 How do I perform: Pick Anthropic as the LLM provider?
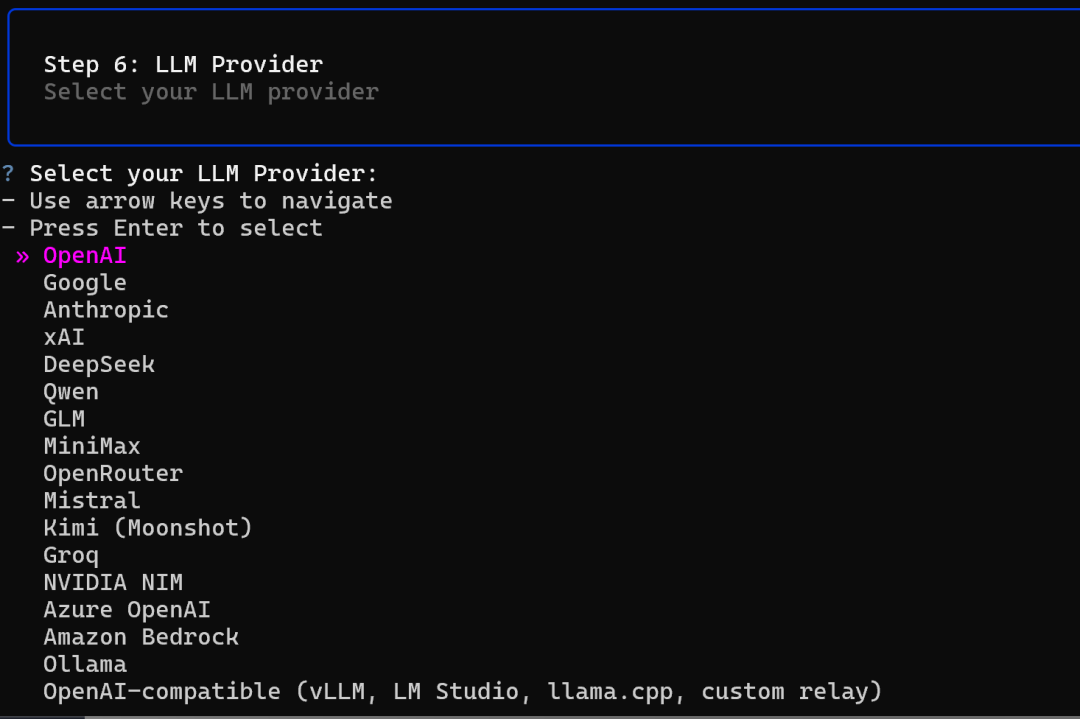[106, 311]
